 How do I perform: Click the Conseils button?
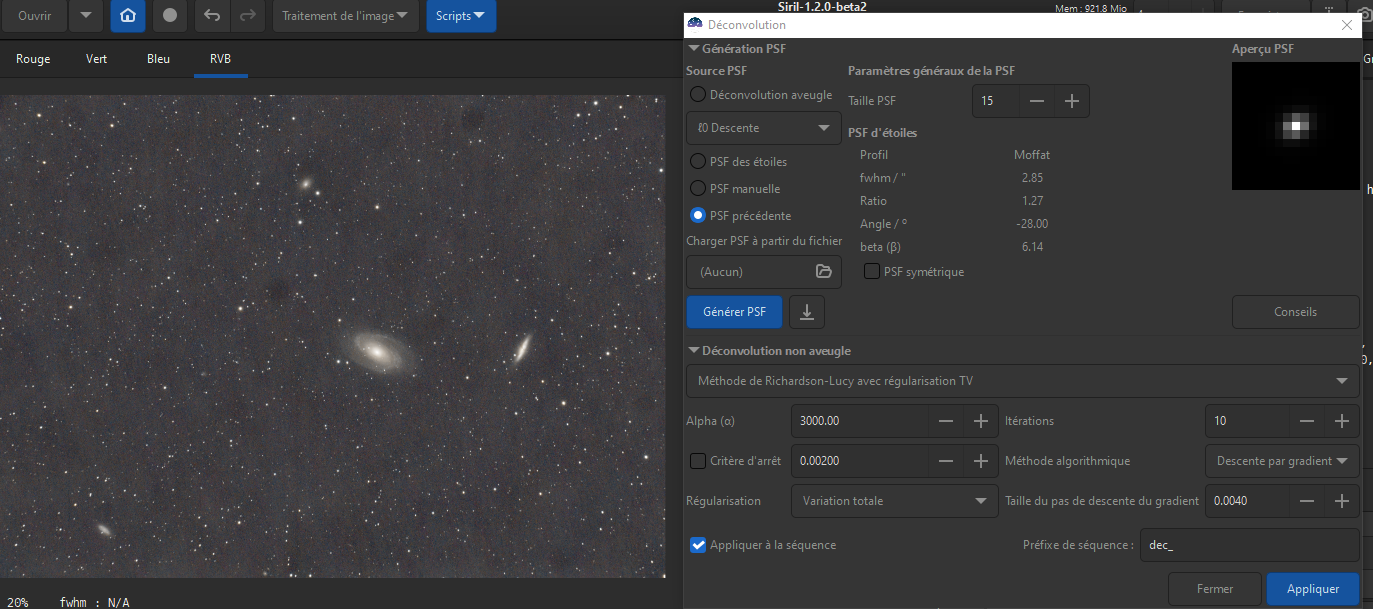(1295, 312)
